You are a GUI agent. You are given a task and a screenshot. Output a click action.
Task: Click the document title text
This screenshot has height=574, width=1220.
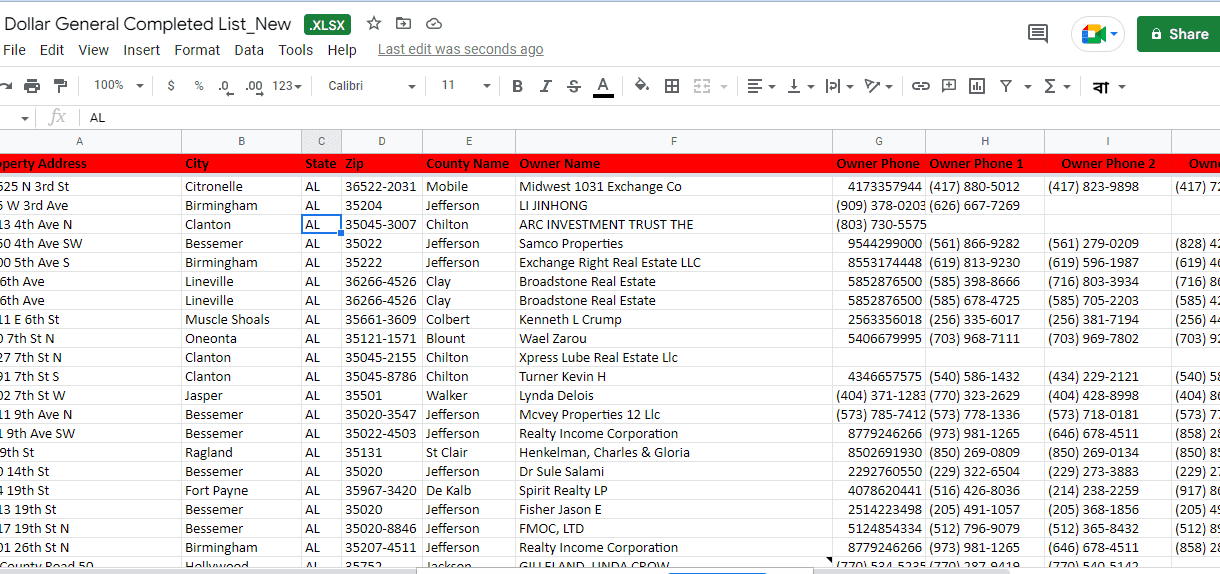(148, 24)
